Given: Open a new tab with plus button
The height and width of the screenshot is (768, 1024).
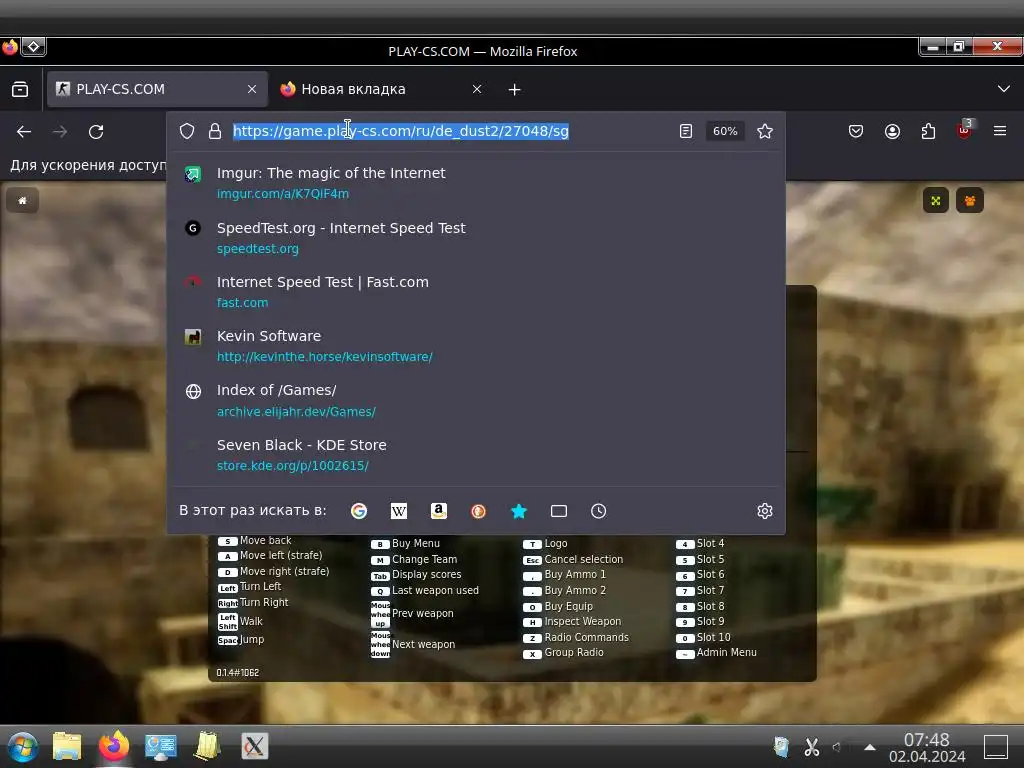Looking at the screenshot, I should (x=515, y=89).
